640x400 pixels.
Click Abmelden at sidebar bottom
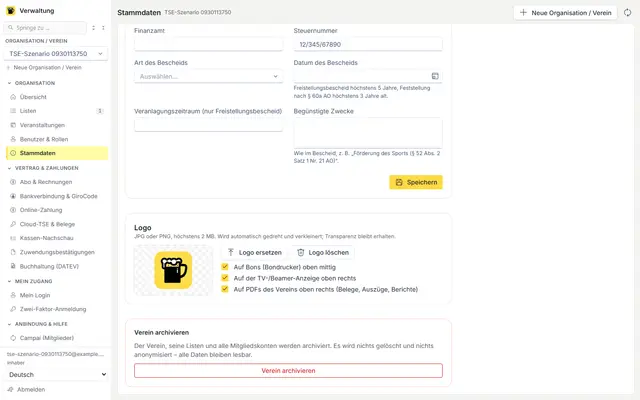[x=27, y=389]
